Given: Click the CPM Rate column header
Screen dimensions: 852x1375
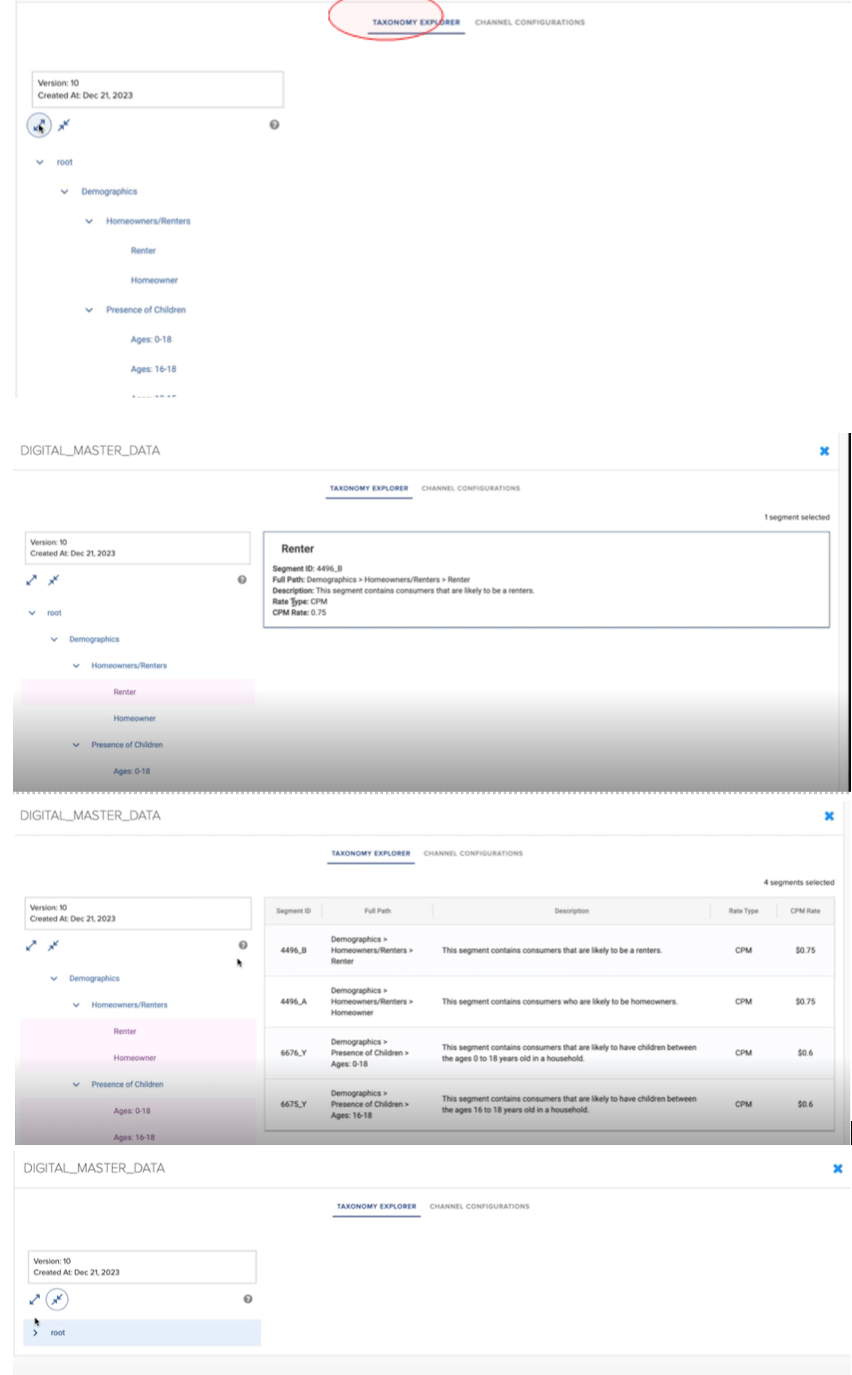Looking at the screenshot, I should [805, 911].
